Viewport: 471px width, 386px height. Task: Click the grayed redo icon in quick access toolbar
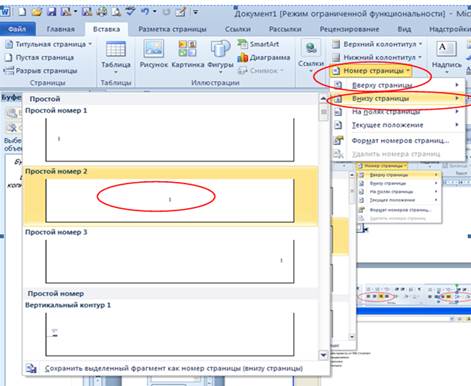click(166, 12)
